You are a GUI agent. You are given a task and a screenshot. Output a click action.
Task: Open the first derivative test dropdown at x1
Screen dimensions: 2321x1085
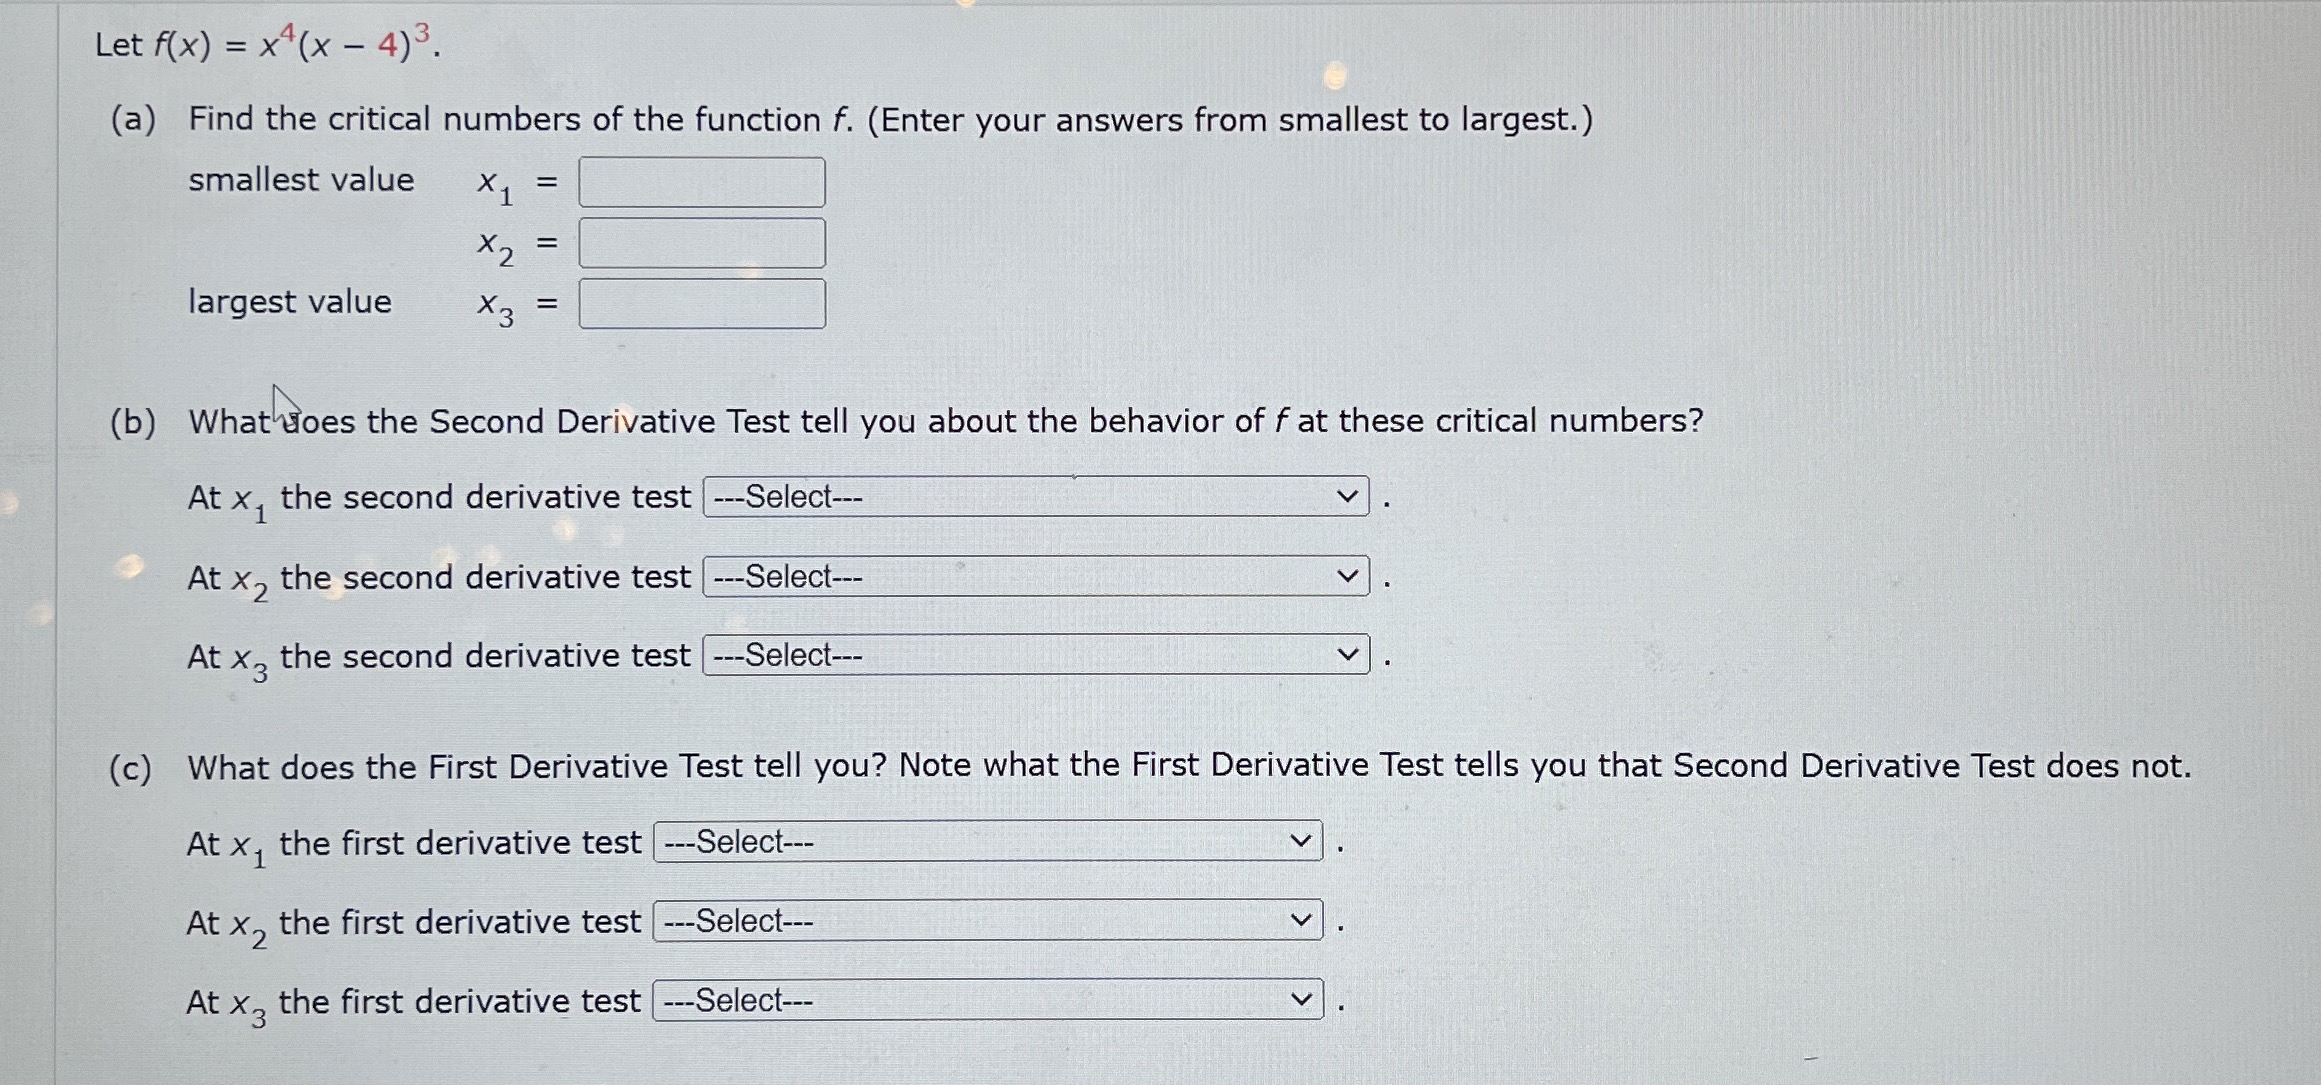[x=980, y=840]
